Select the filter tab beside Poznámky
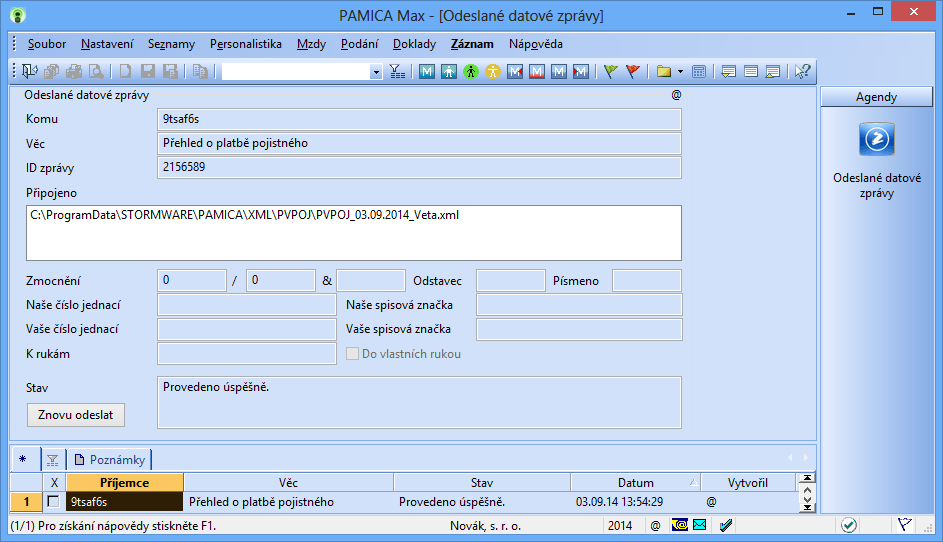 pos(53,460)
